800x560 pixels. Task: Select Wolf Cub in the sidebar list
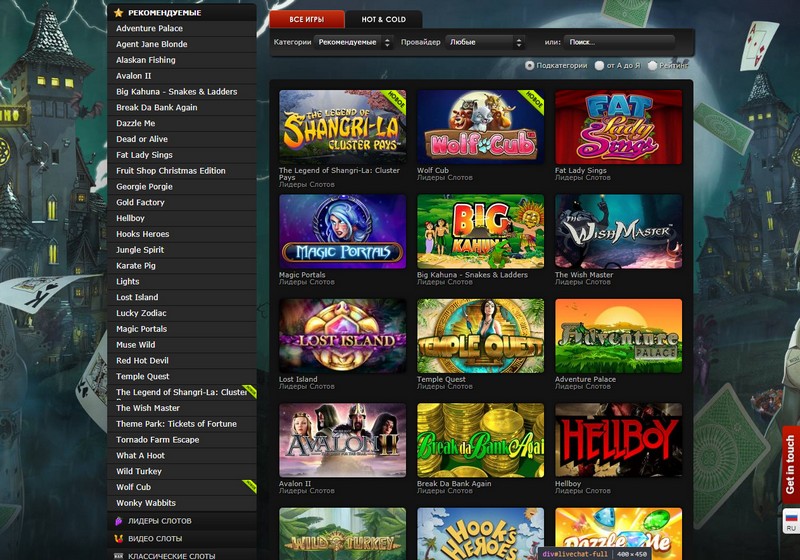click(x=182, y=487)
